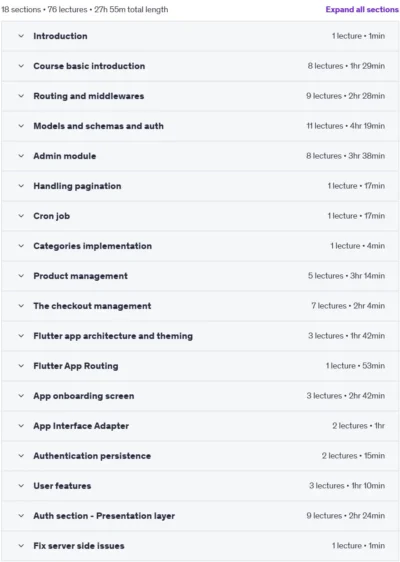Open the Cron job section arrow
Image resolution: width=400 pixels, height=562 pixels.
click(x=21, y=216)
